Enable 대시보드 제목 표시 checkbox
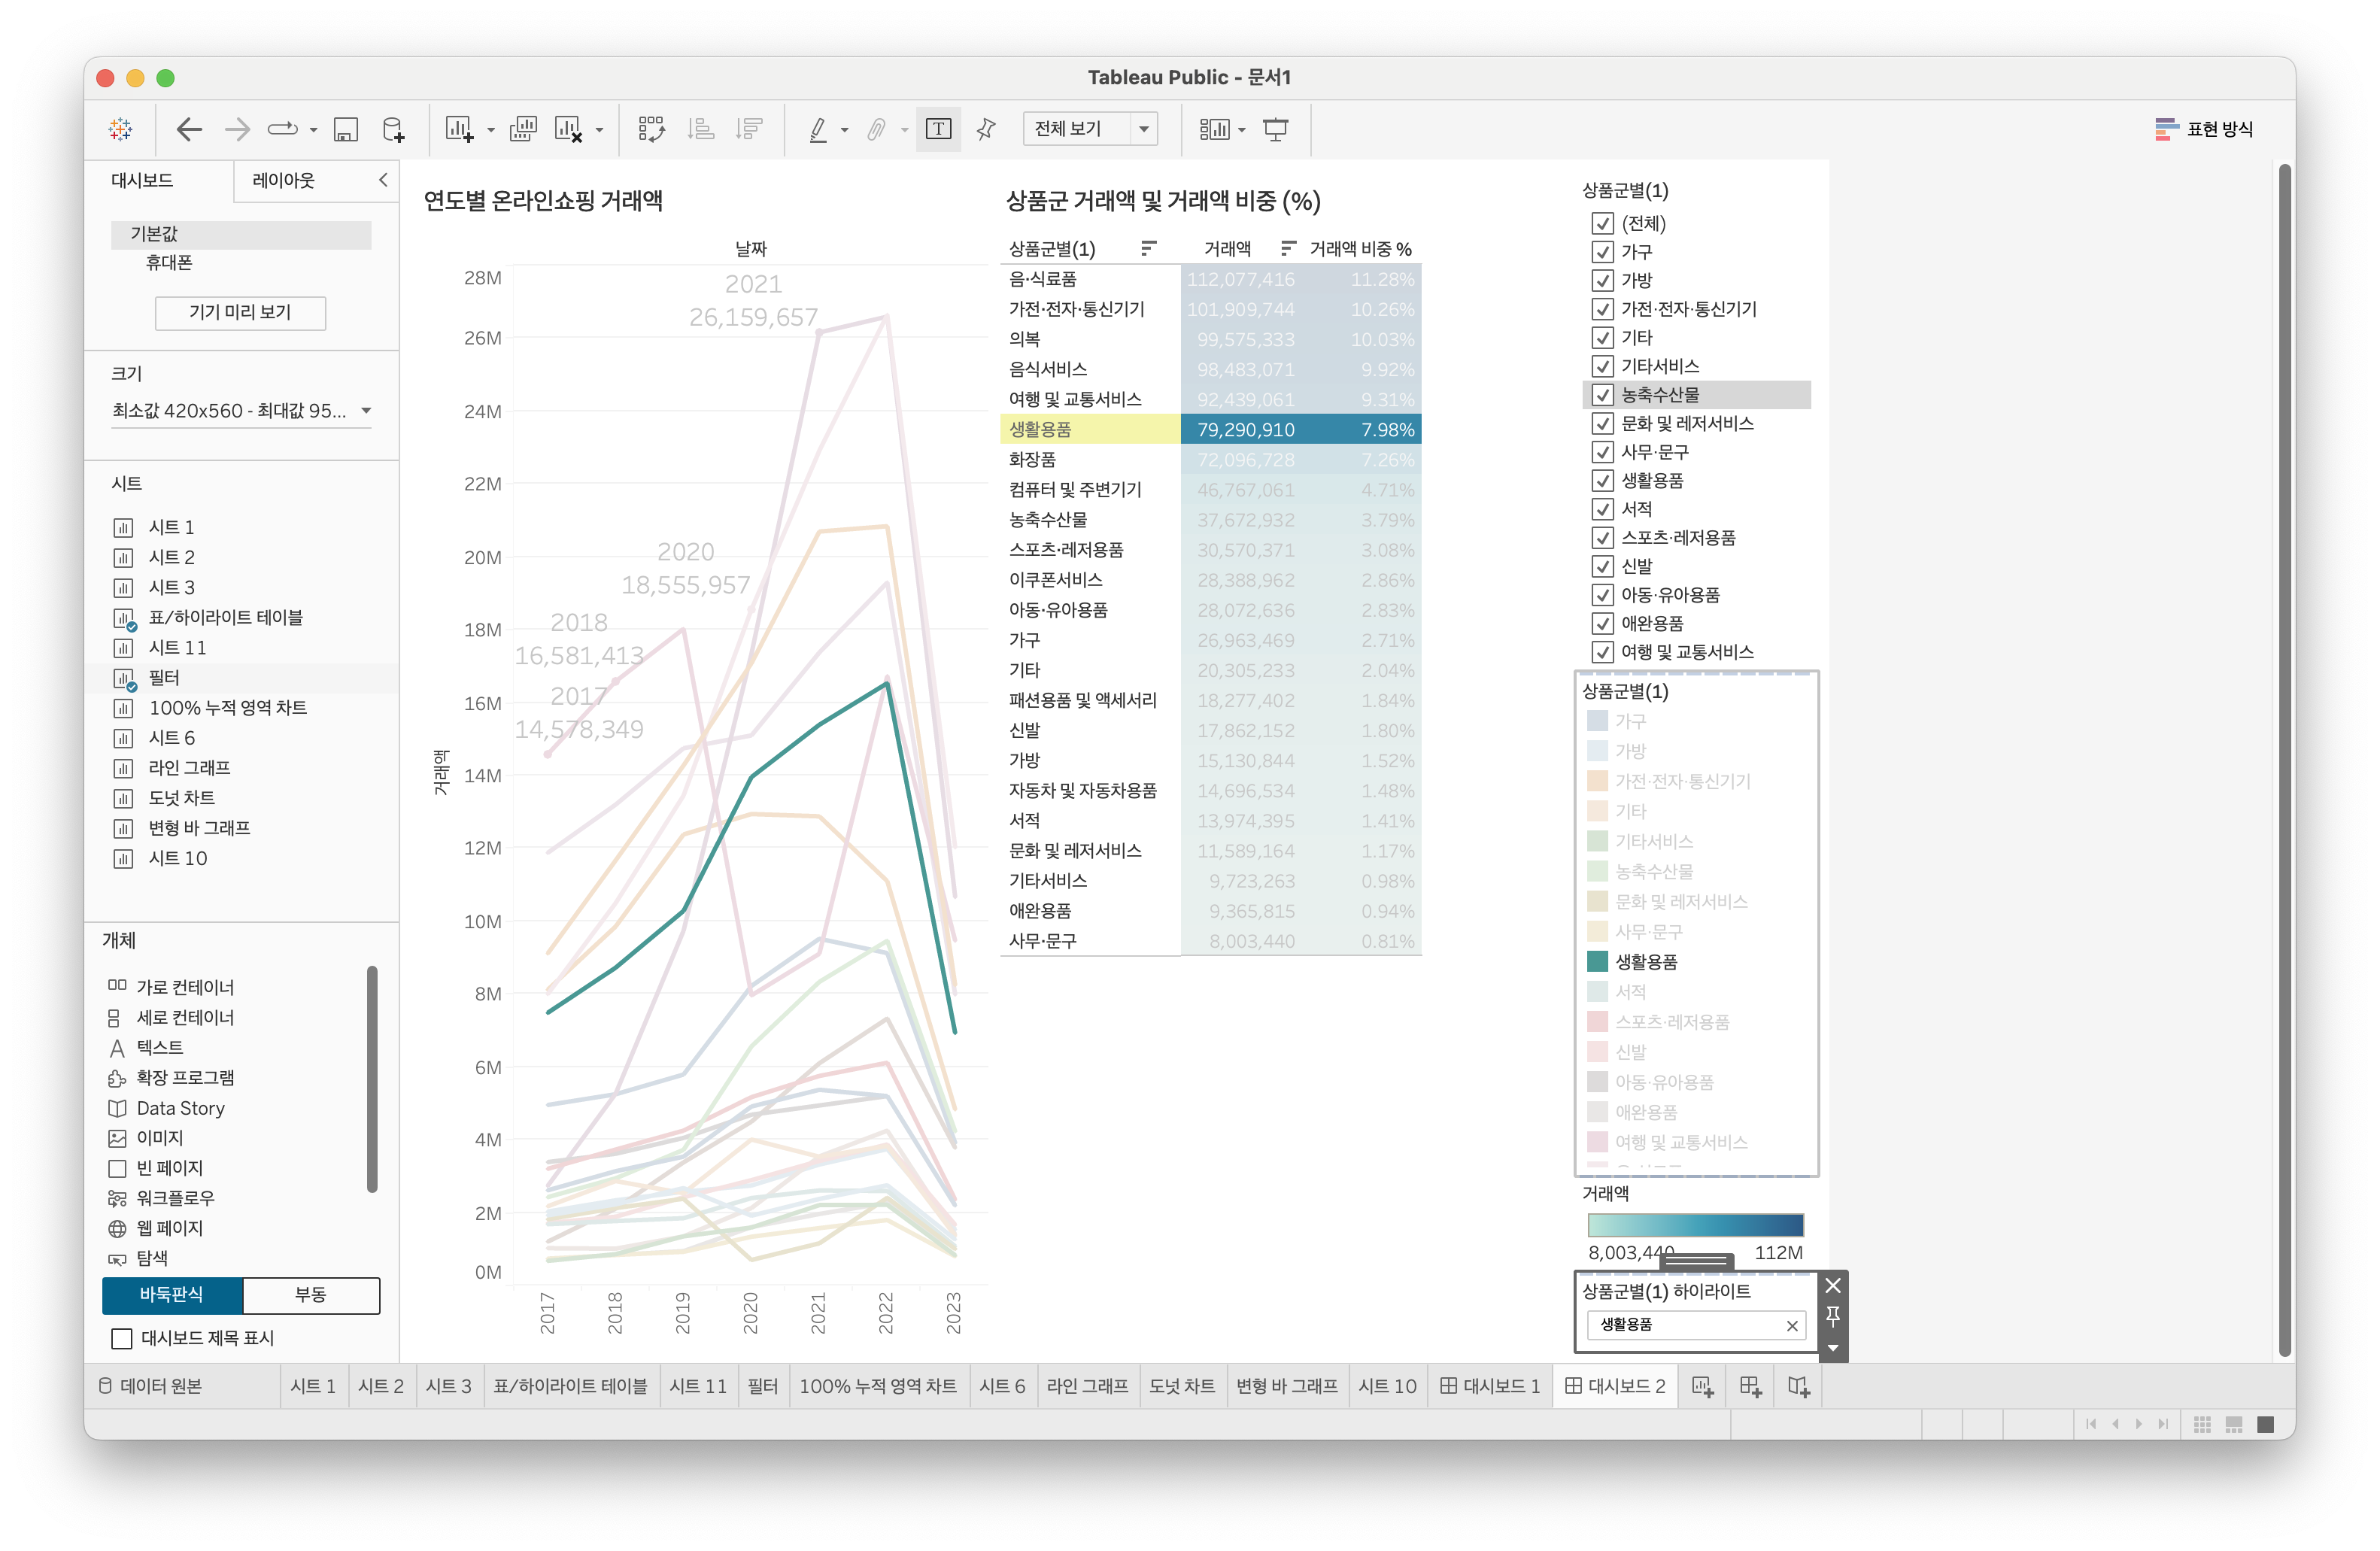Image resolution: width=2380 pixels, height=1551 pixels. coord(122,1338)
